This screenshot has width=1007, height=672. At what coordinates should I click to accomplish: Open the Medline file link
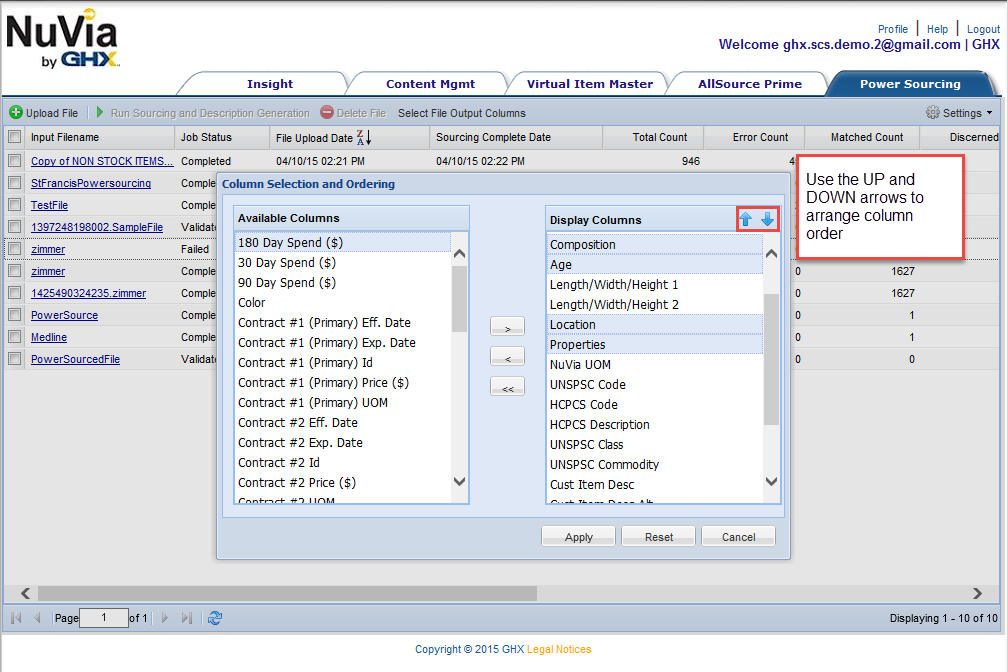49,337
